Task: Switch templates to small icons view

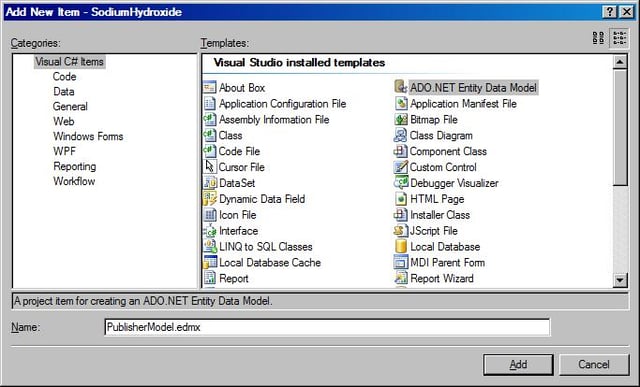Action: 619,38
